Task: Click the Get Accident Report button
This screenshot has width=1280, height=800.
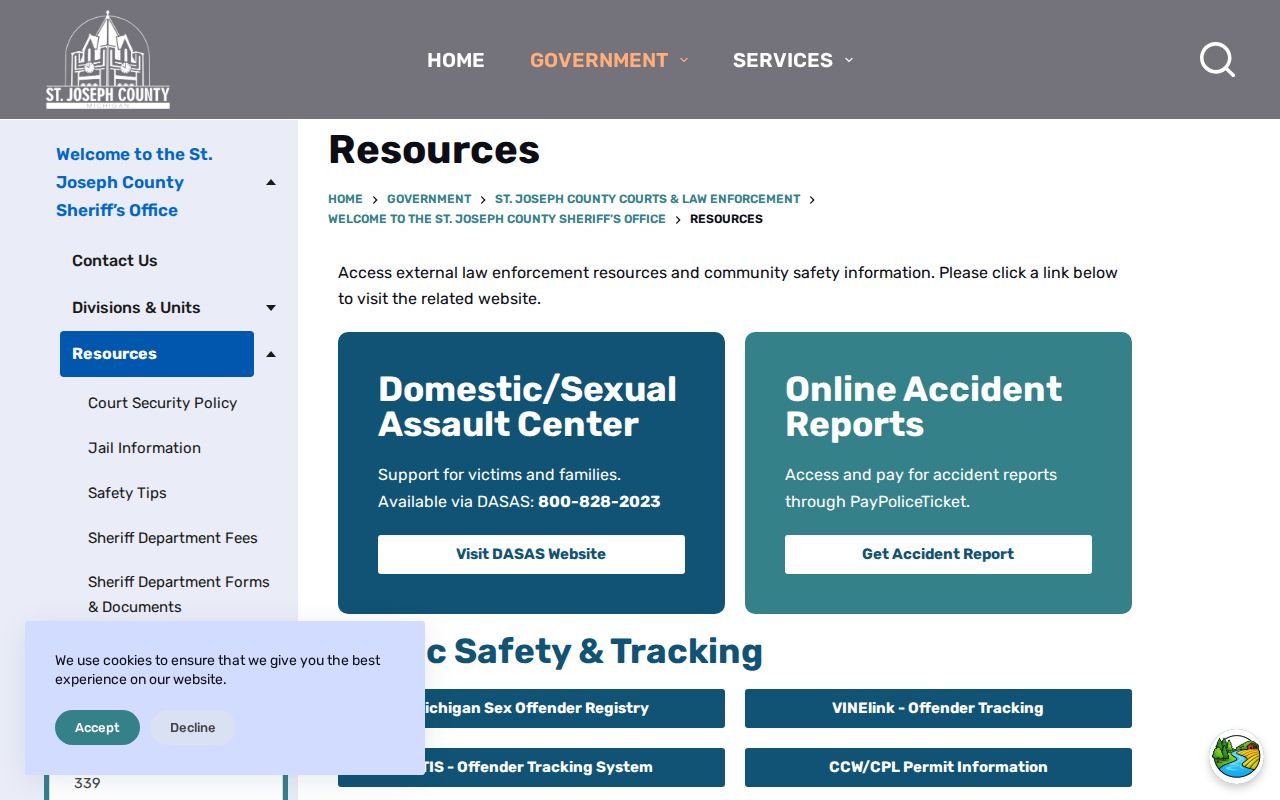Action: (938, 554)
